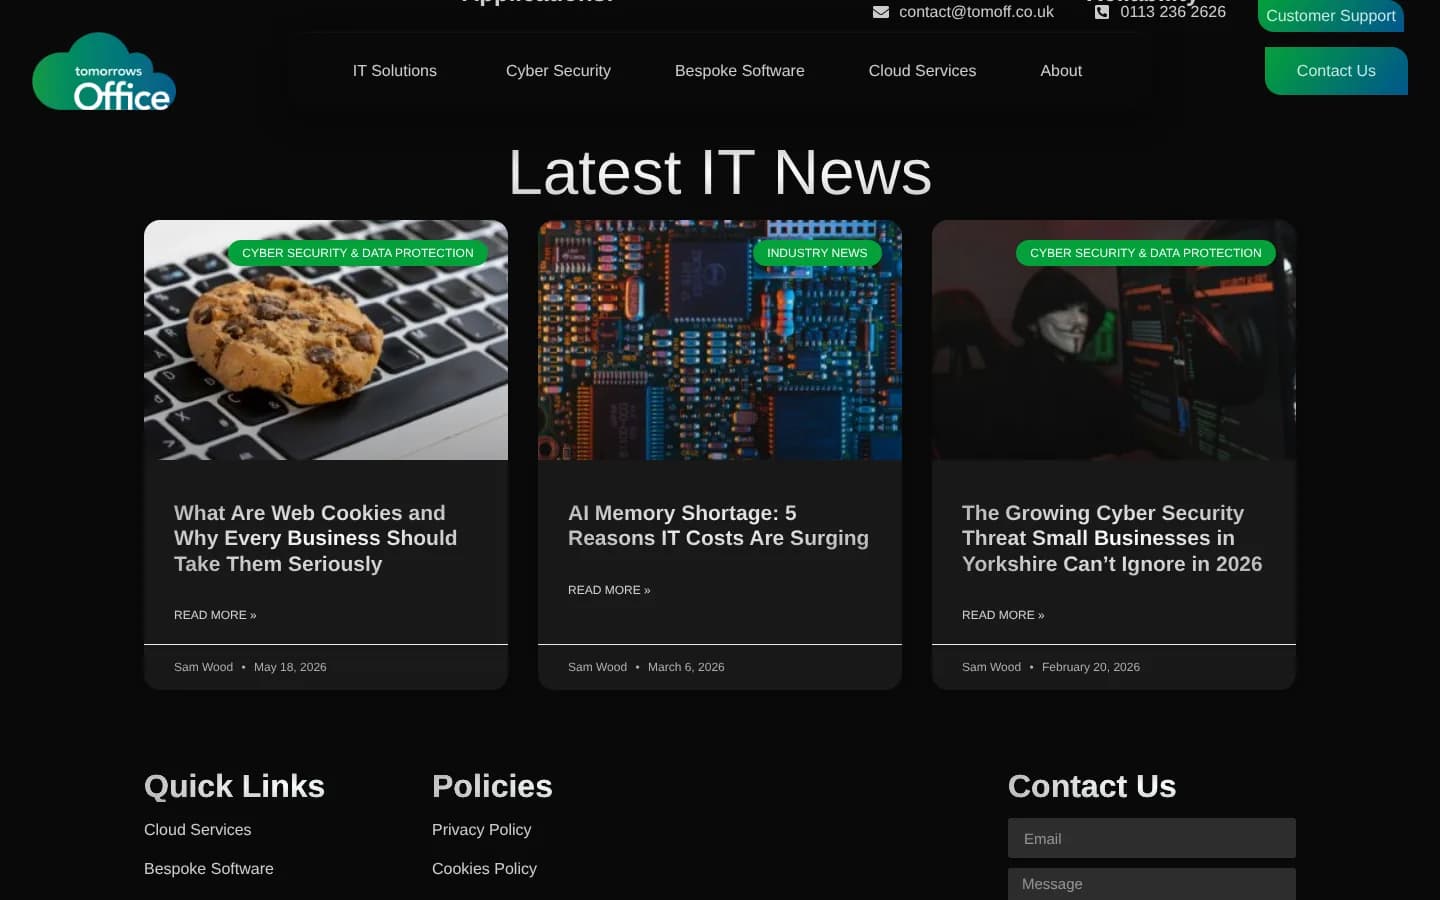1440x900 pixels.
Task: Open the Bespoke Software quick link in footer
Action: coord(209,869)
